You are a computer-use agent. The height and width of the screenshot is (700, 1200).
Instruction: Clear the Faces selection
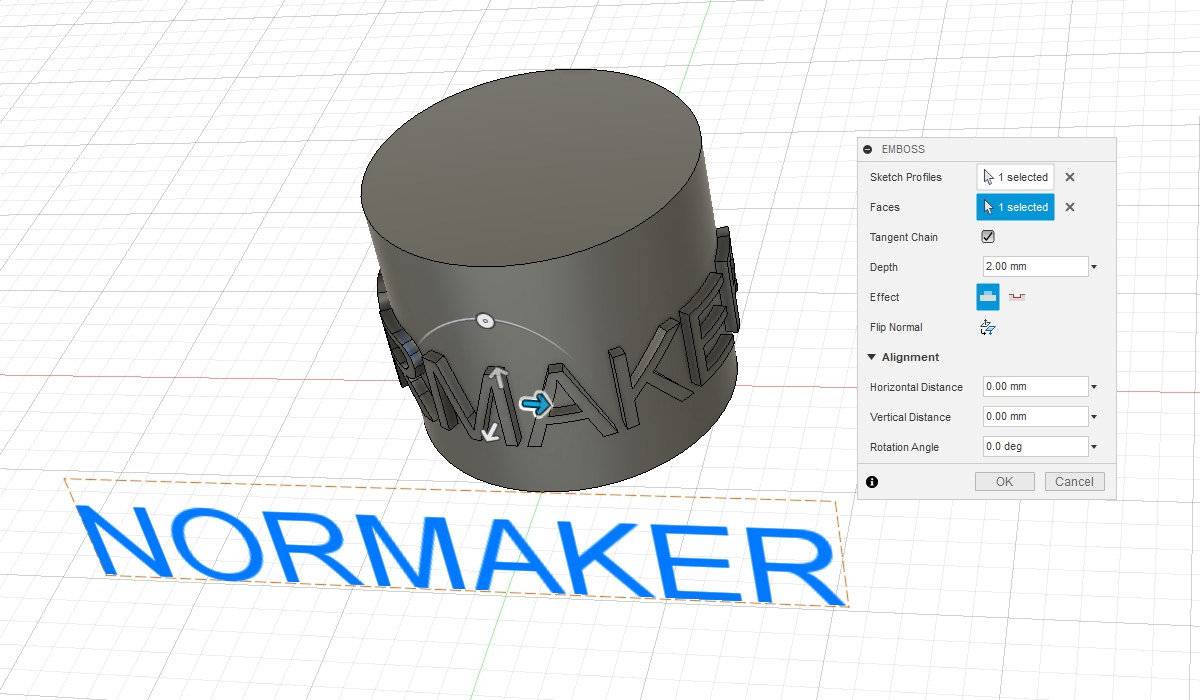[x=1069, y=207]
